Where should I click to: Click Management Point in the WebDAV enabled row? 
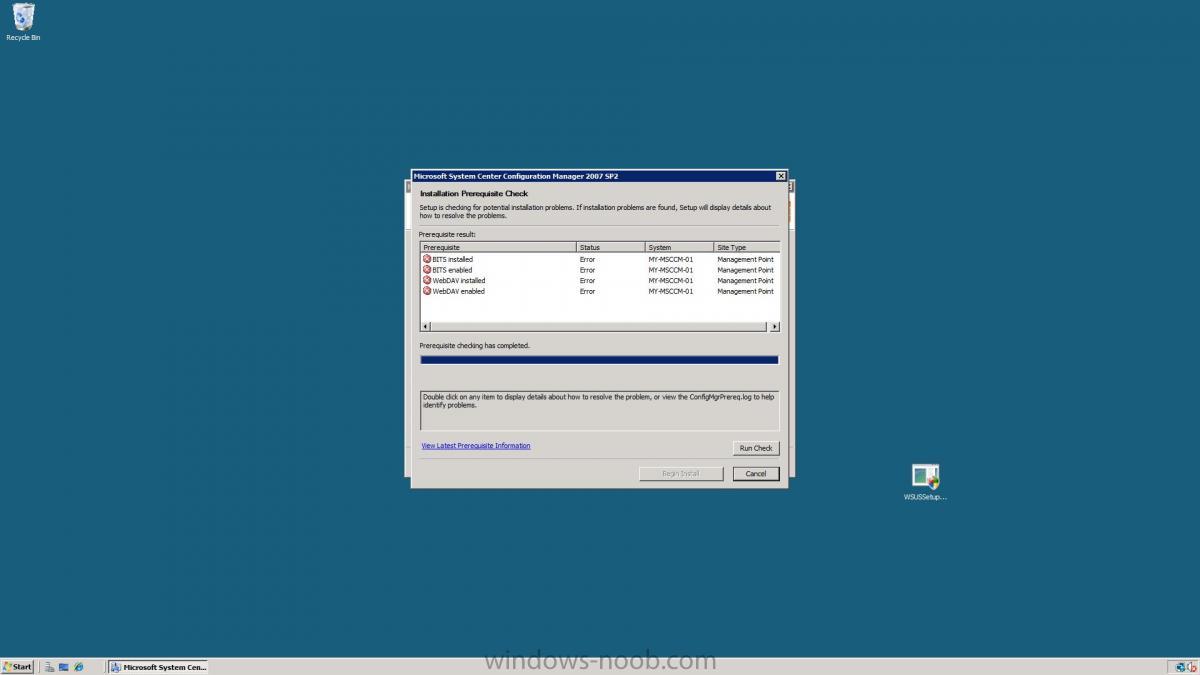[745, 292]
